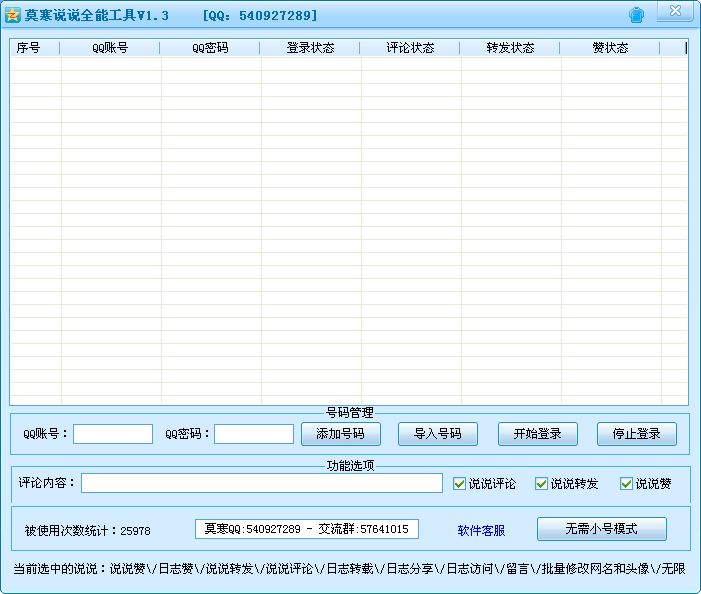Image resolution: width=701 pixels, height=594 pixels.
Task: Click the 添加号码 button
Action: click(341, 434)
